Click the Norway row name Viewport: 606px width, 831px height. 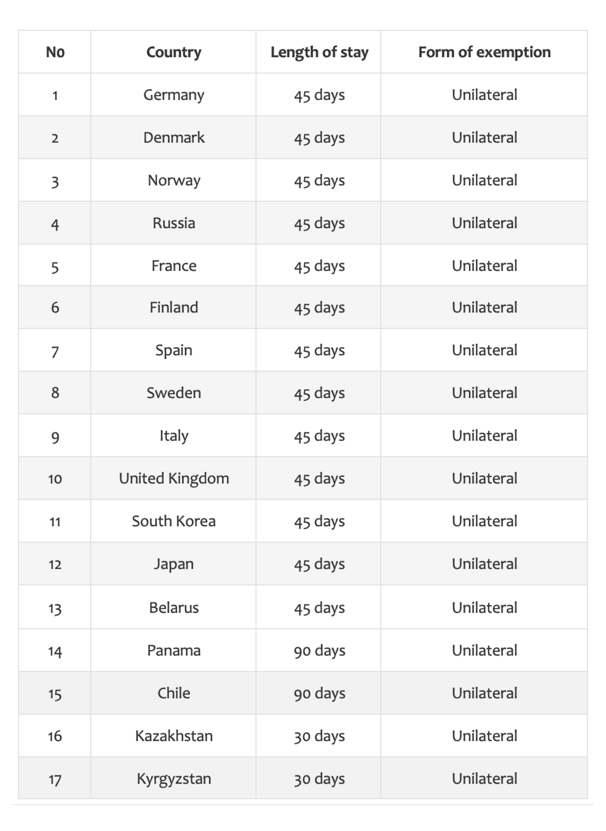tap(173, 181)
